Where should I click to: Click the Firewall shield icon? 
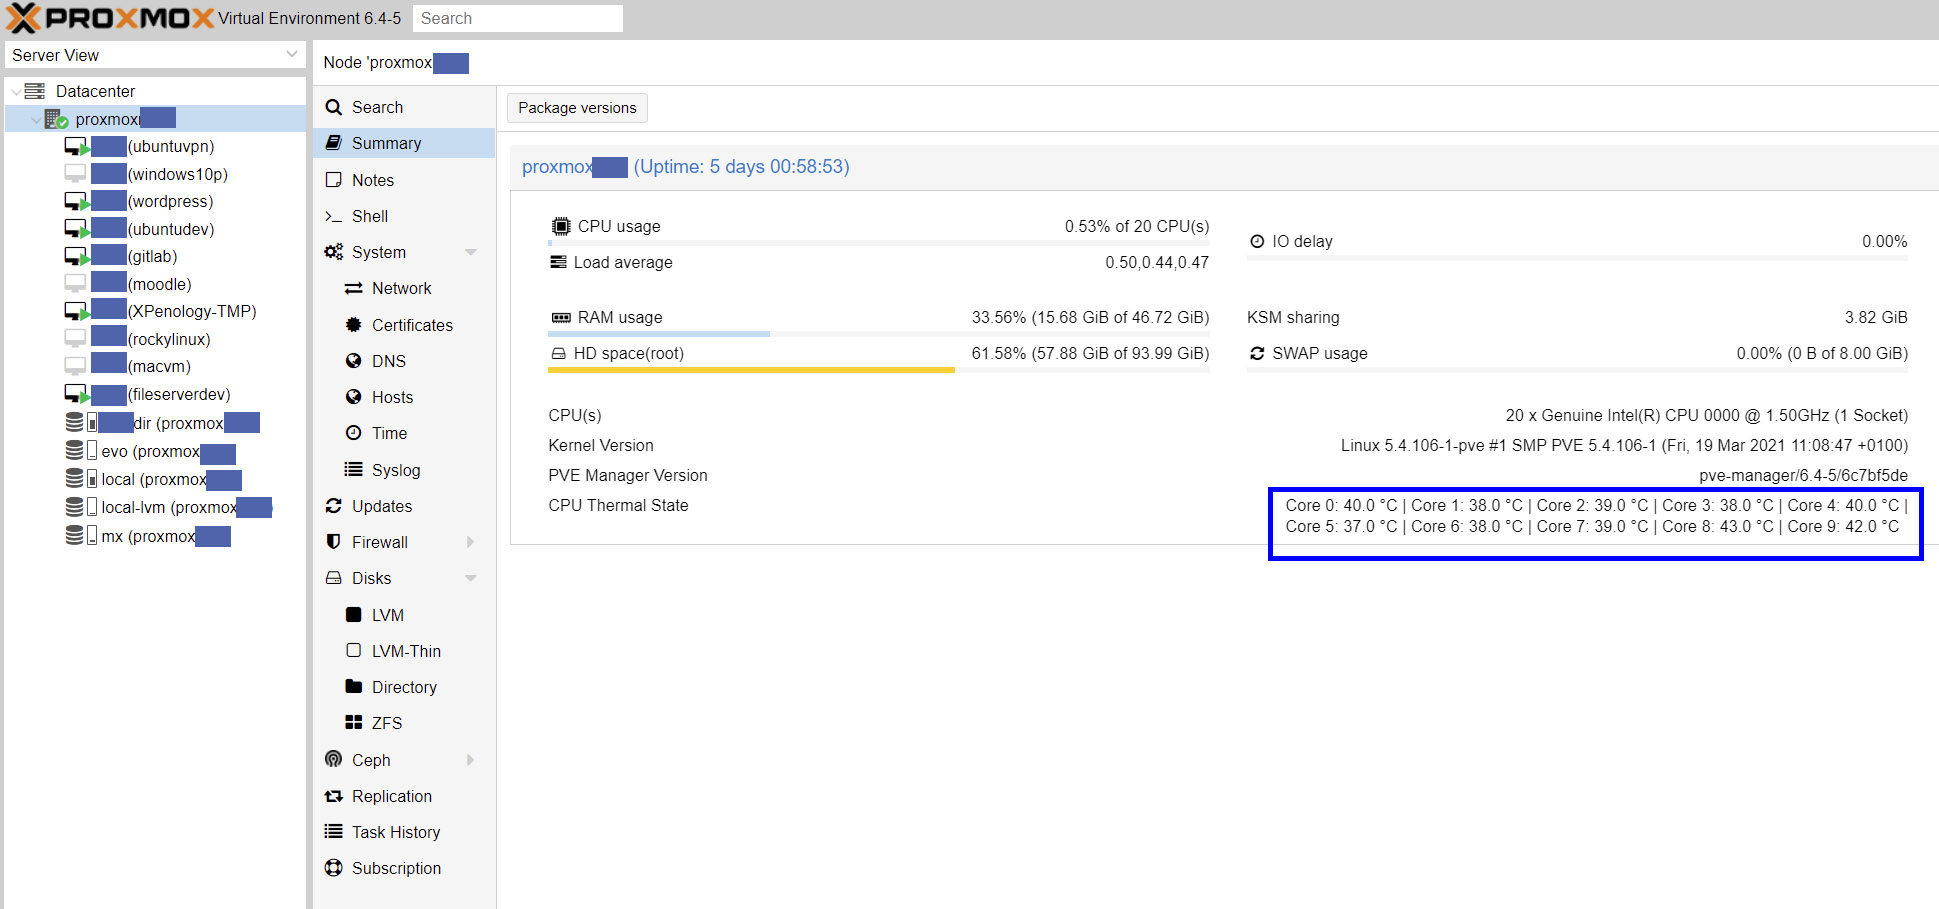(x=334, y=542)
